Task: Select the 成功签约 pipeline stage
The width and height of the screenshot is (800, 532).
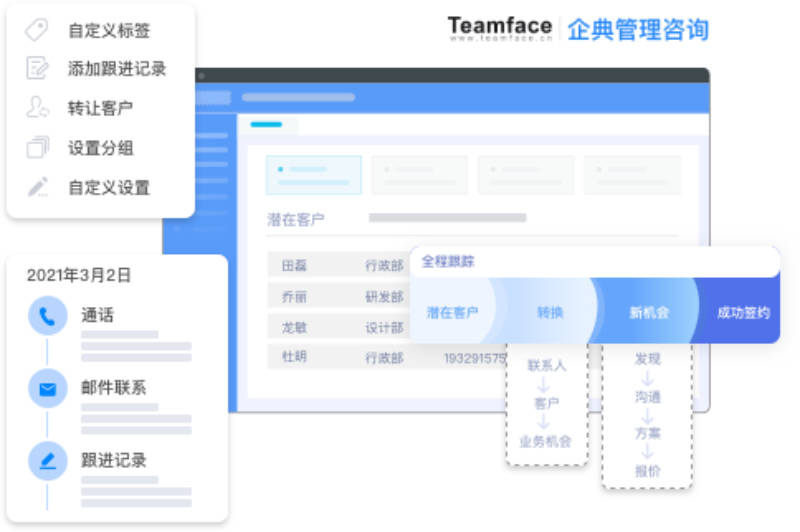Action: [x=743, y=312]
